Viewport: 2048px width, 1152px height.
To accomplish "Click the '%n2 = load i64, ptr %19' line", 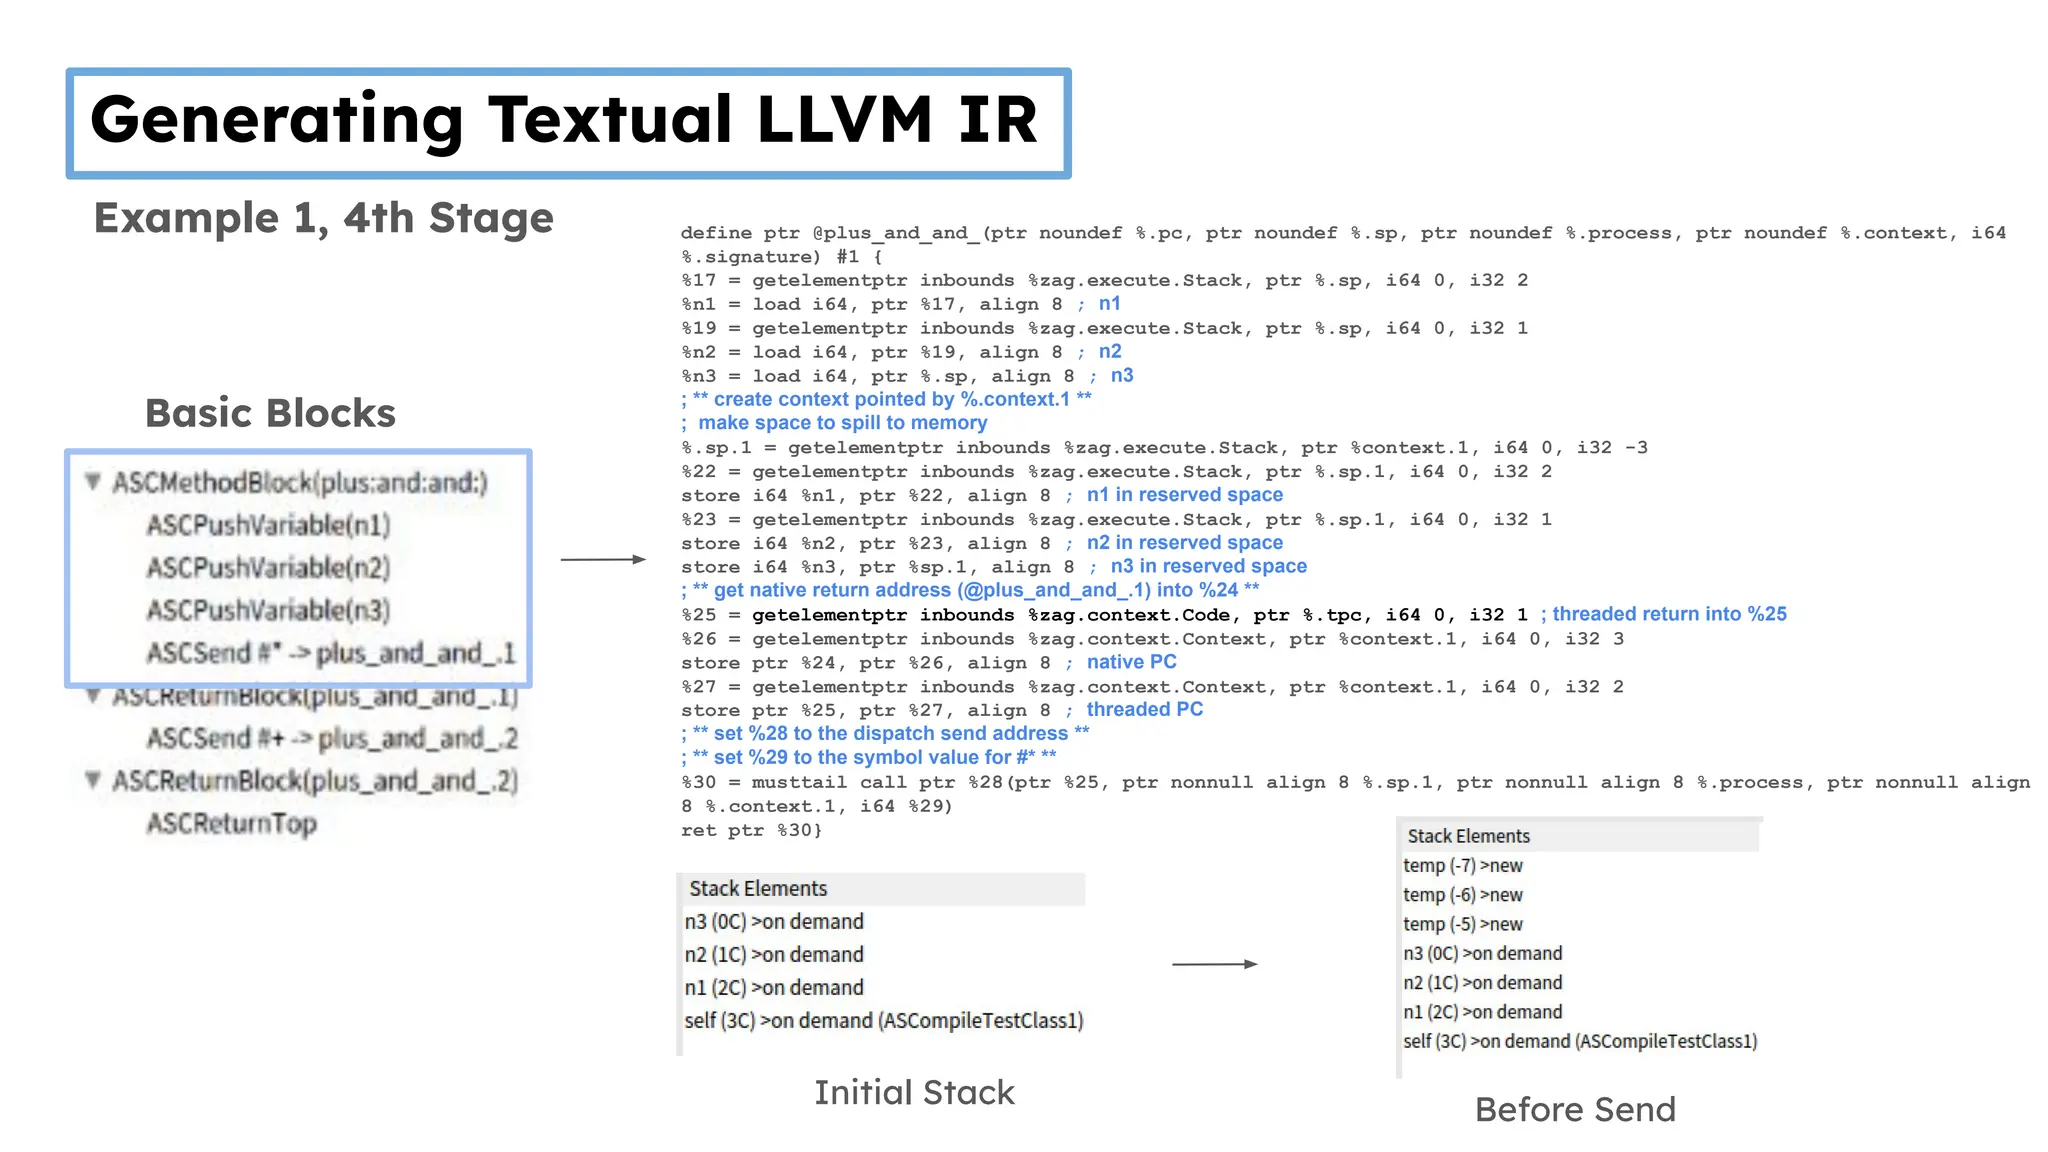I will (x=901, y=352).
